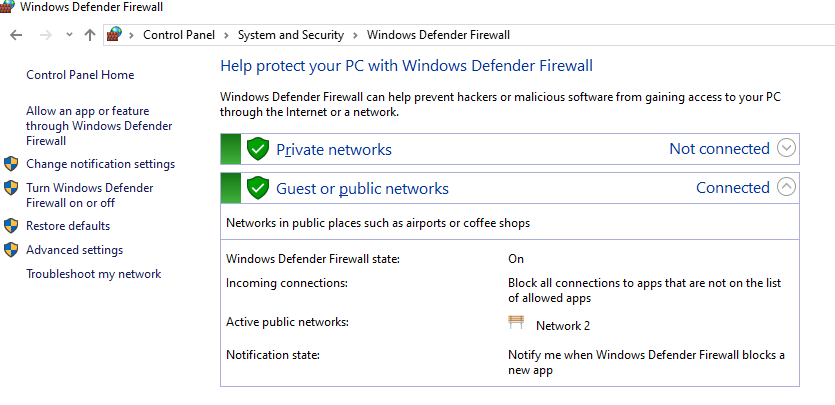Select the Network 2 entry text
This screenshot has width=835, height=405.
563,326
